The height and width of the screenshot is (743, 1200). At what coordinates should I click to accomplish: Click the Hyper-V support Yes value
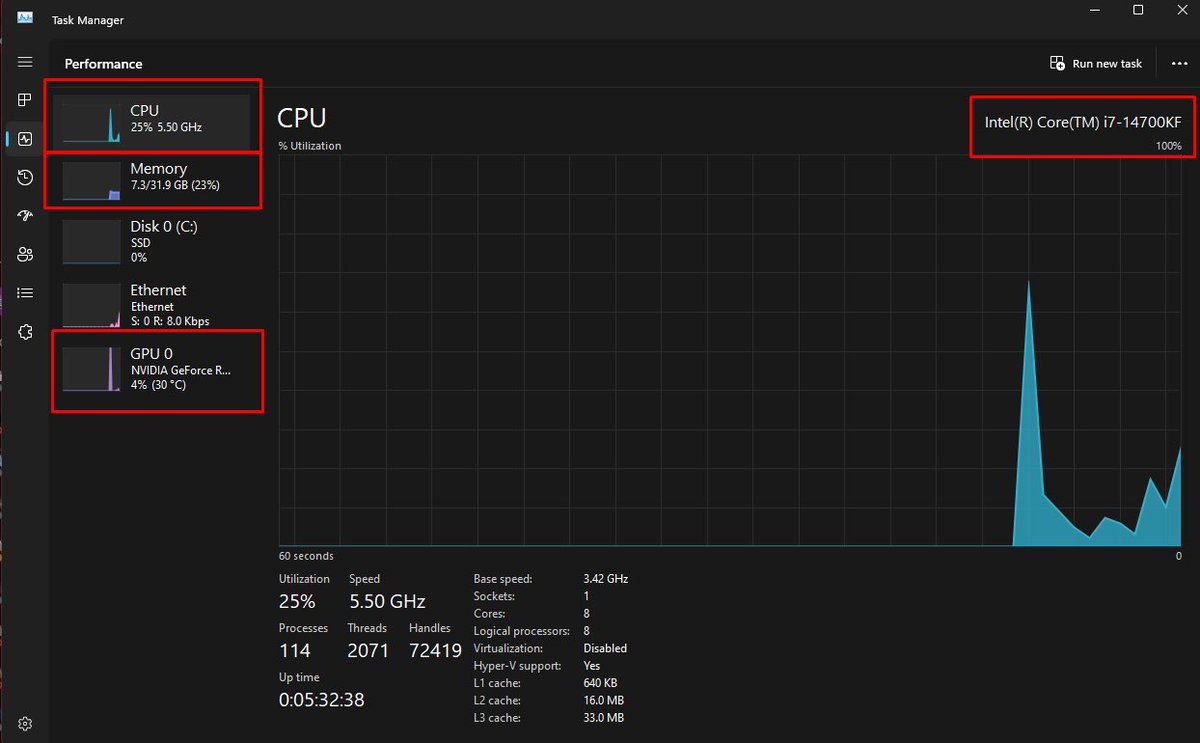coord(592,665)
